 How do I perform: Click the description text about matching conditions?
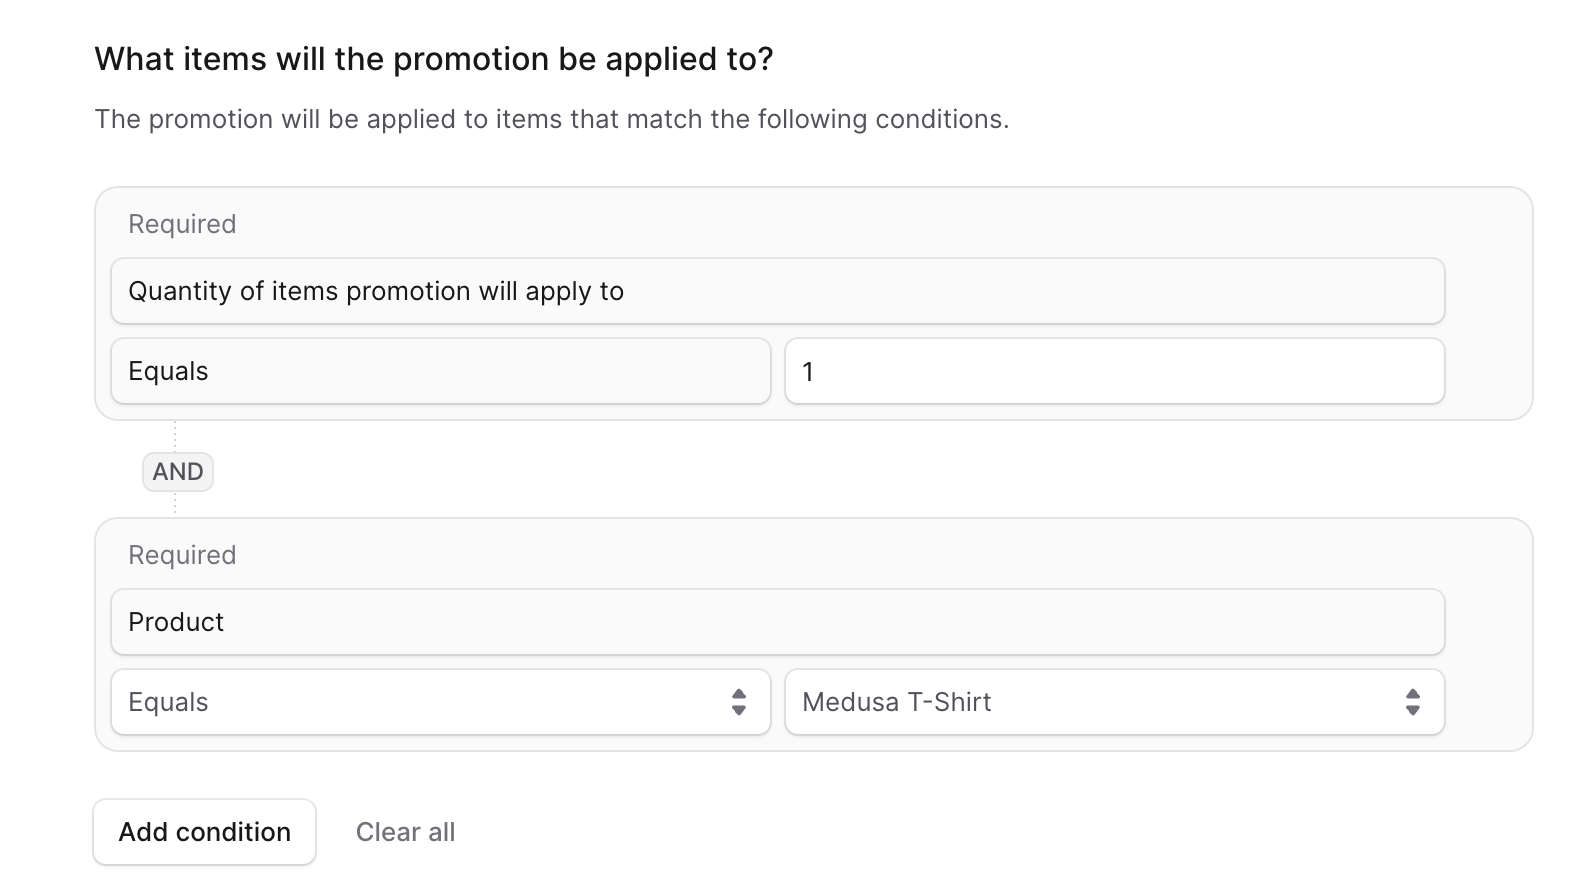[551, 119]
